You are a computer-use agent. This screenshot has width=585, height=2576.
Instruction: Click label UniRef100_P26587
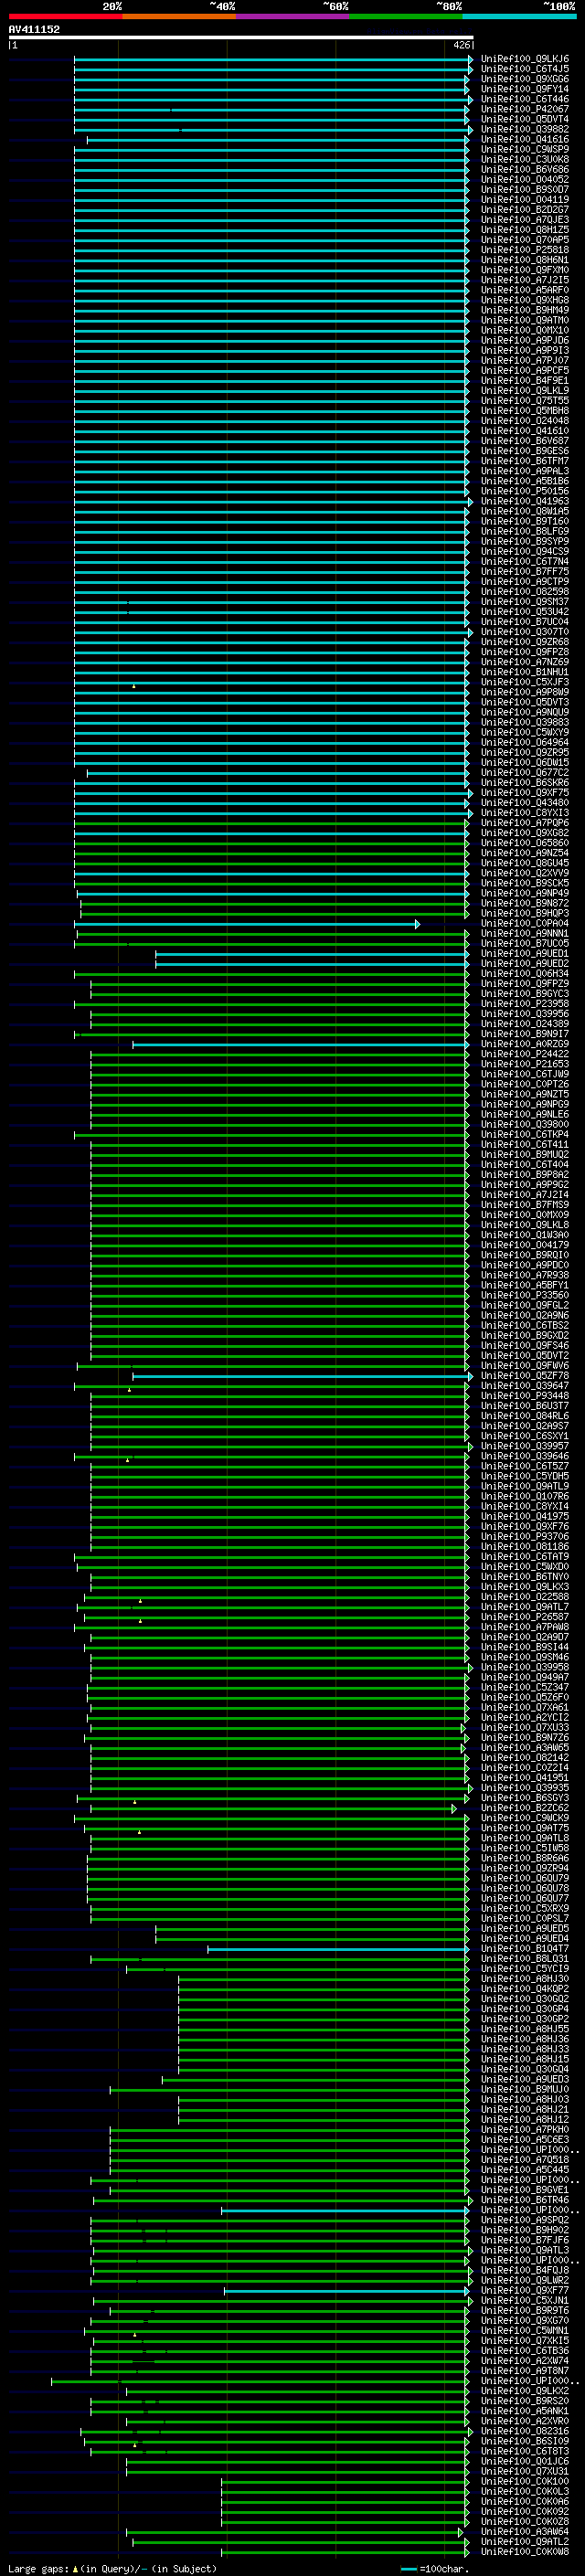point(525,1616)
